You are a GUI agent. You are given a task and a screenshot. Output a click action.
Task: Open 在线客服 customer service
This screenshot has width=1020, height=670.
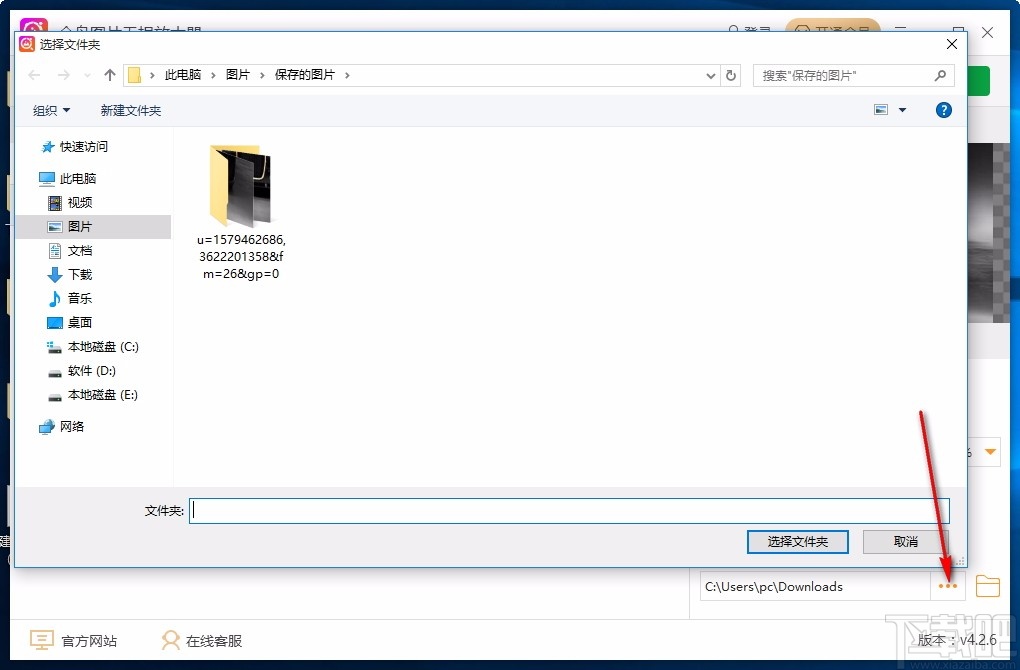click(x=171, y=639)
